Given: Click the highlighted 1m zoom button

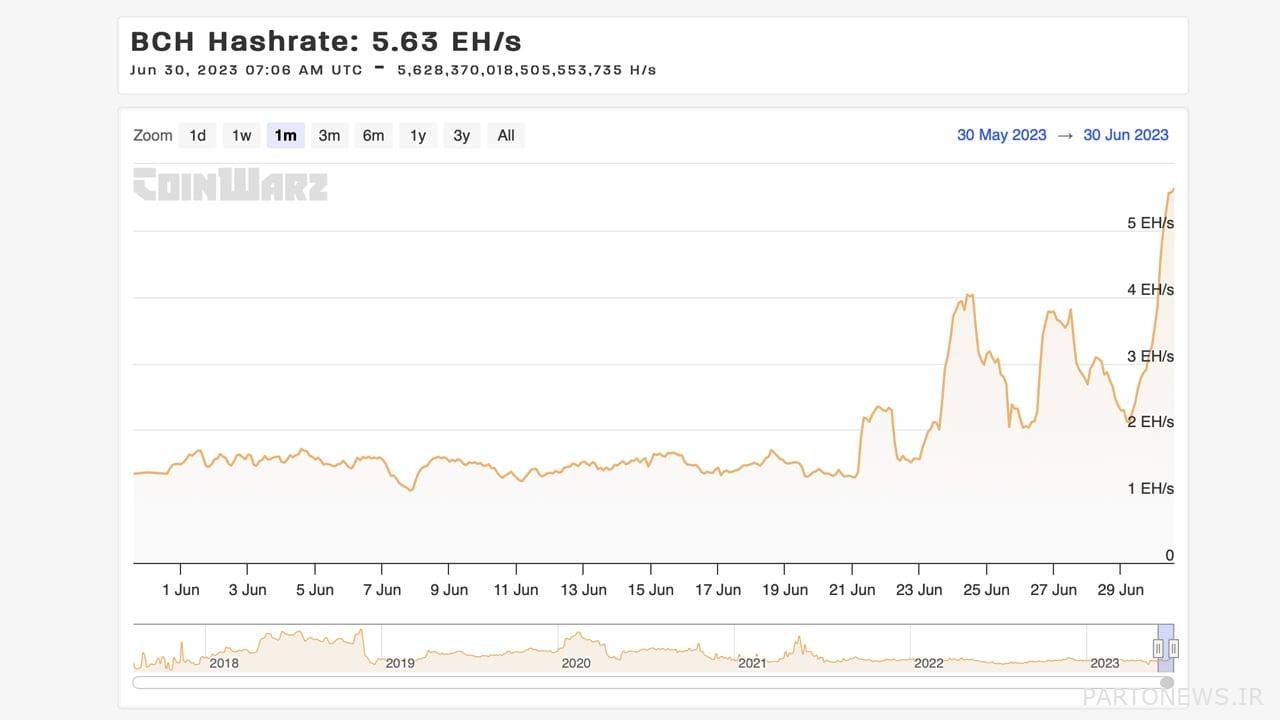Looking at the screenshot, I should tap(285, 136).
